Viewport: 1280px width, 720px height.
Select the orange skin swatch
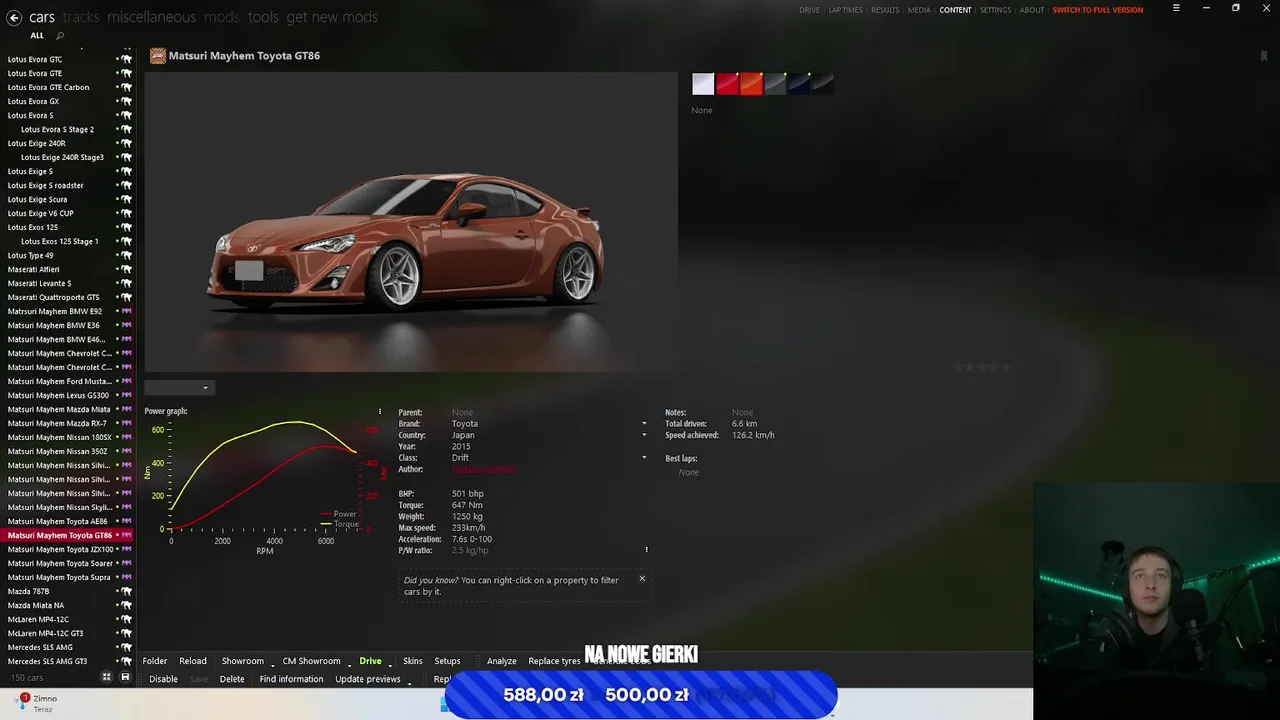pos(751,84)
